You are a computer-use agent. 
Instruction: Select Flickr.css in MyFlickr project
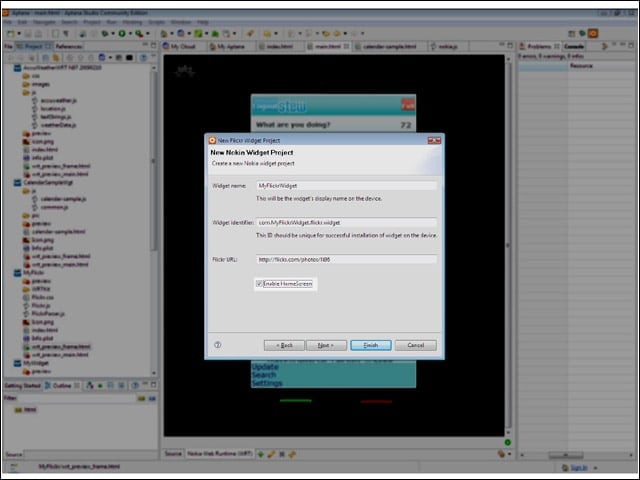(42, 297)
